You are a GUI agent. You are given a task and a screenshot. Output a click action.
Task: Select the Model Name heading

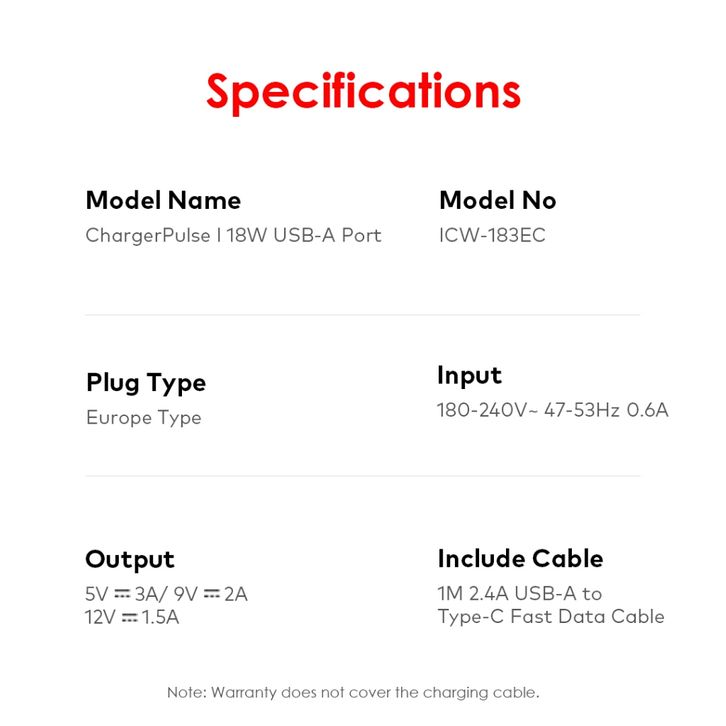click(163, 200)
